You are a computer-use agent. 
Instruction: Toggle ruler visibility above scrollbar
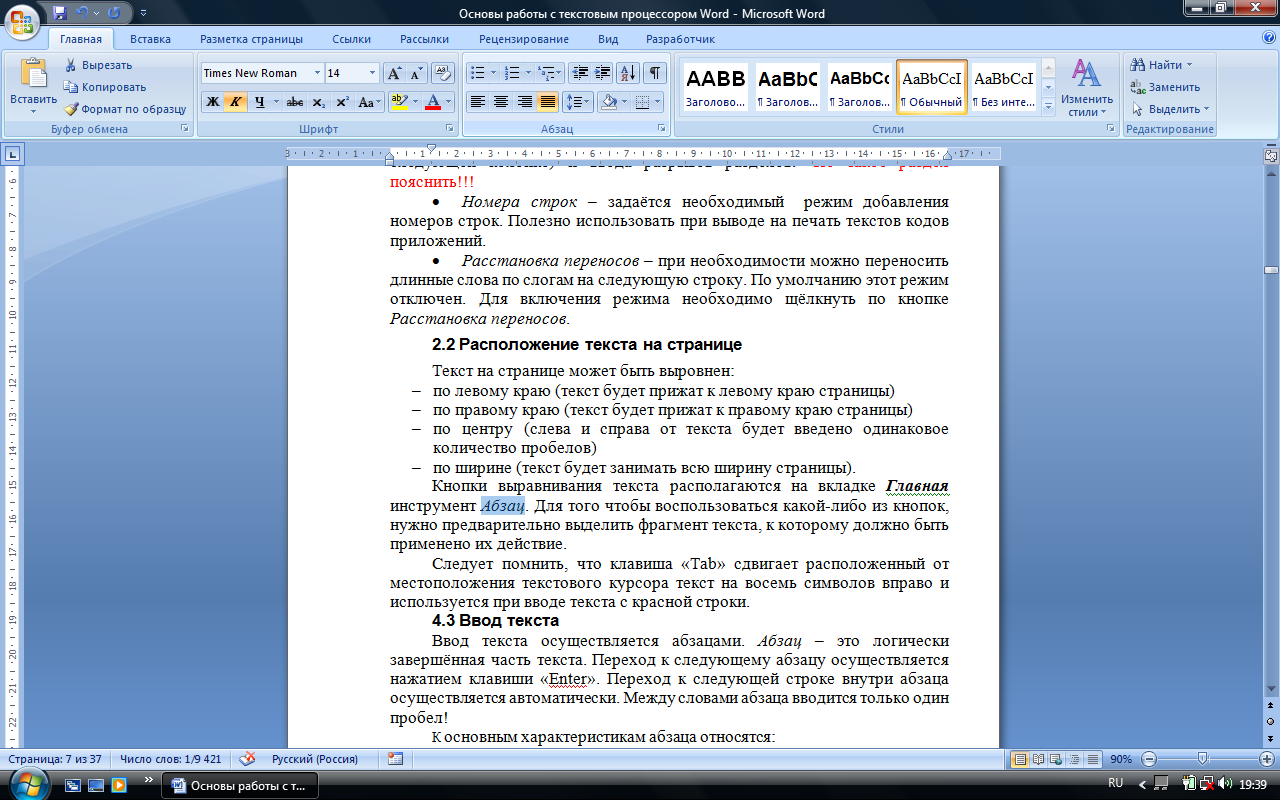click(x=1270, y=155)
